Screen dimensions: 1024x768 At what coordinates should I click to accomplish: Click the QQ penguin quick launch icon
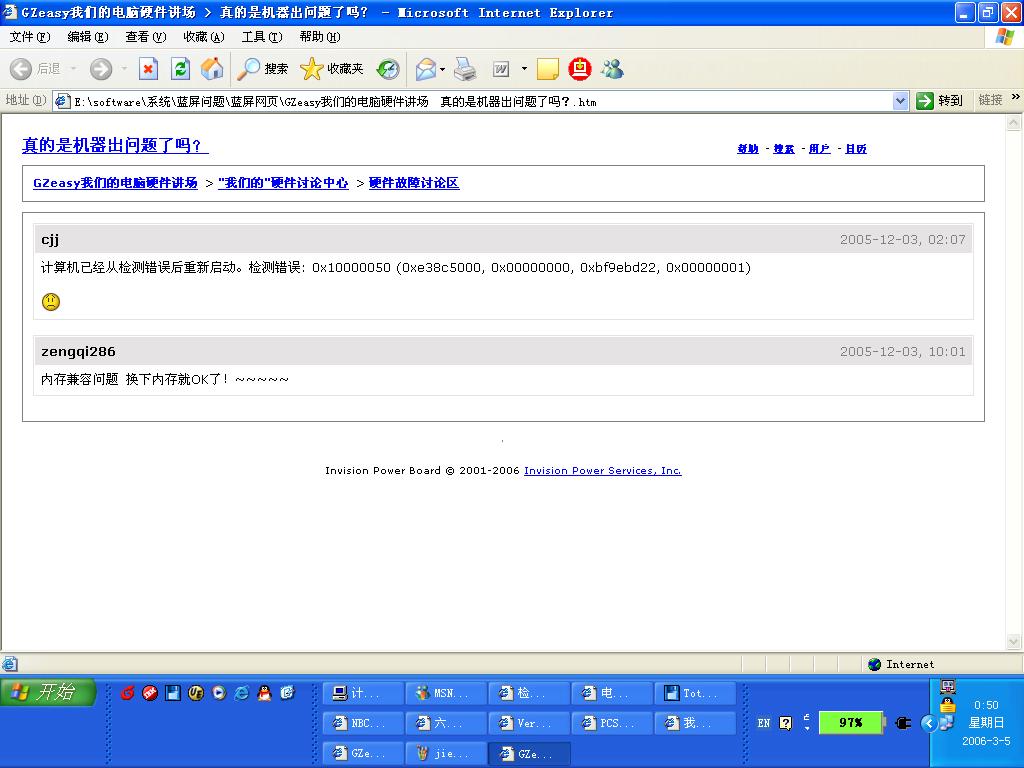pyautogui.click(x=264, y=692)
